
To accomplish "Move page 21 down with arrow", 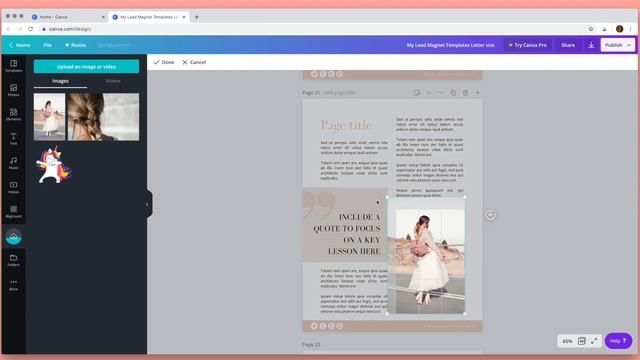I will (441, 93).
